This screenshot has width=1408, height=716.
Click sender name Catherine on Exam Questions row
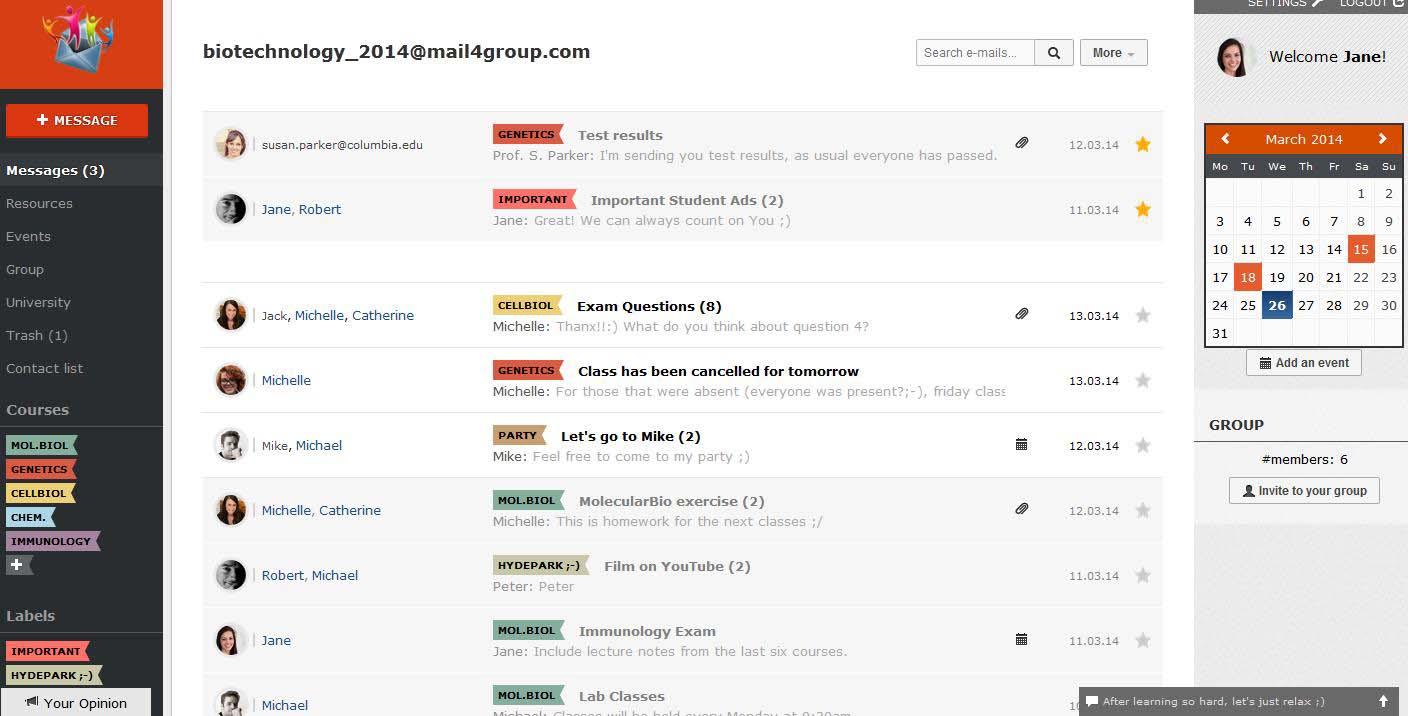pos(383,315)
